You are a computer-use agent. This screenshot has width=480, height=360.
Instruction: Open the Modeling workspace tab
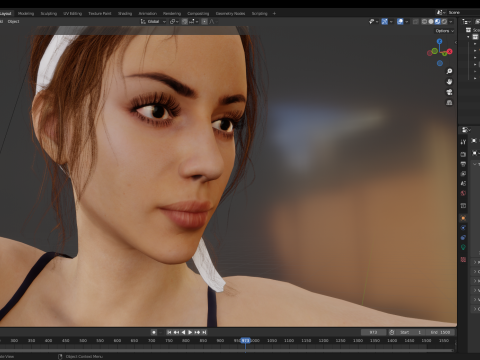pos(26,13)
